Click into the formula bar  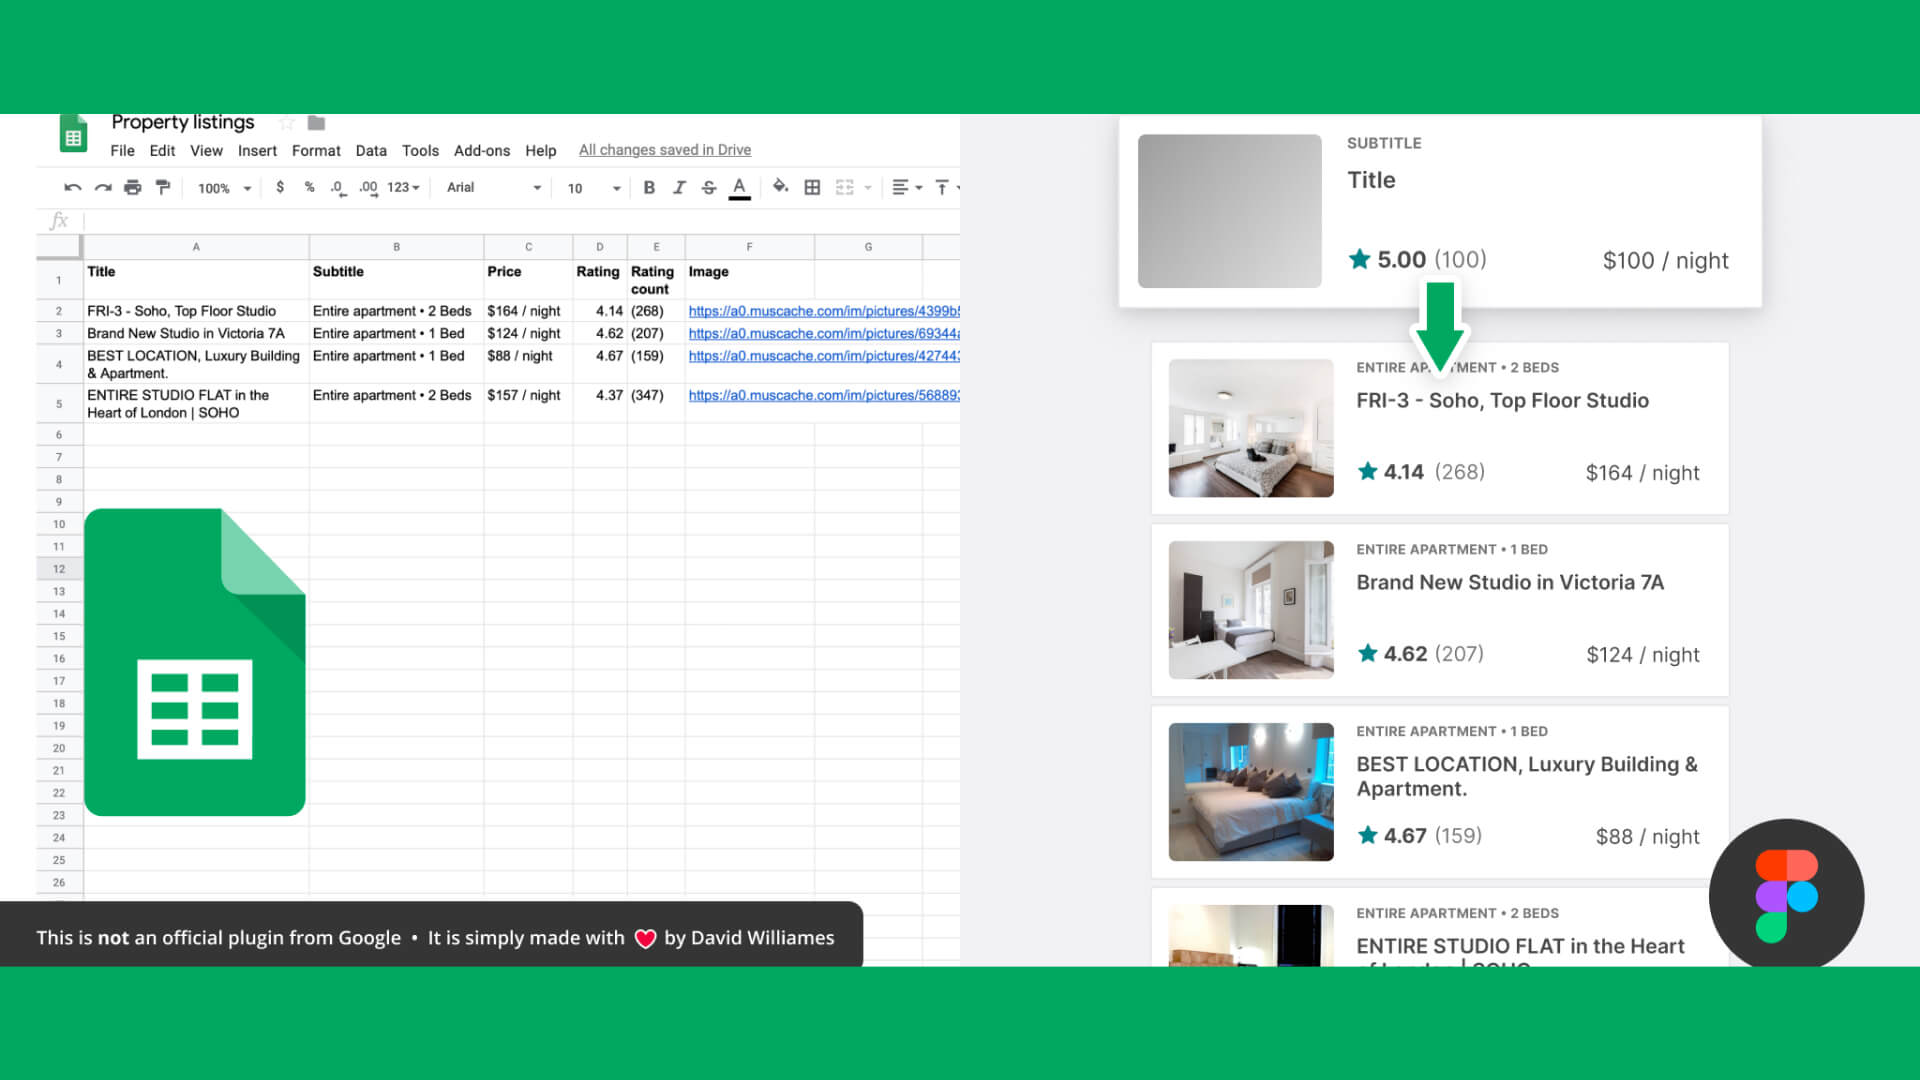point(520,221)
